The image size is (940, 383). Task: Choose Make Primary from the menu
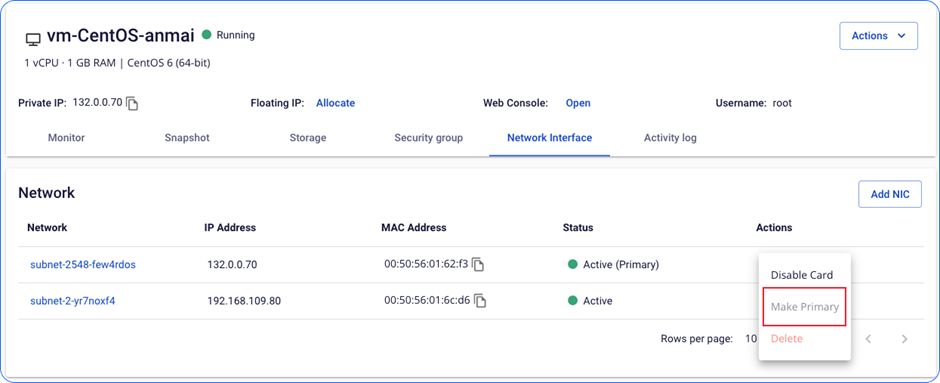coord(805,307)
